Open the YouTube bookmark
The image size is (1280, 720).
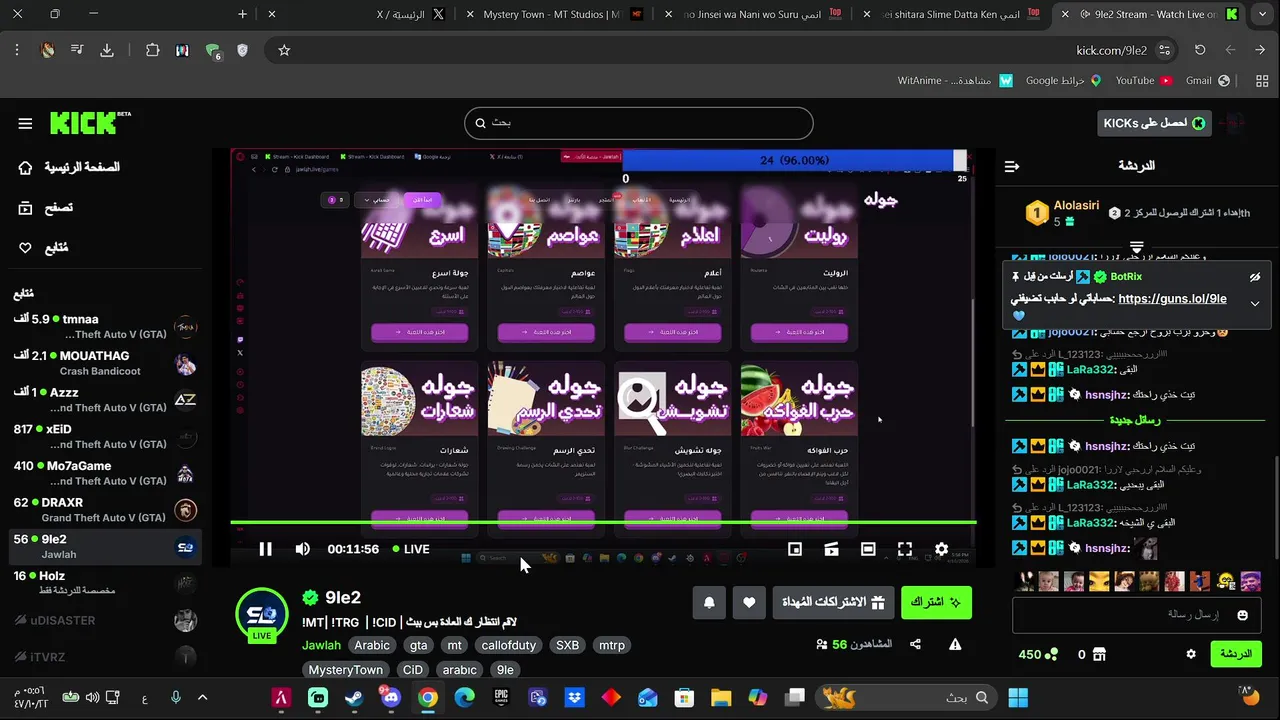click(1142, 80)
